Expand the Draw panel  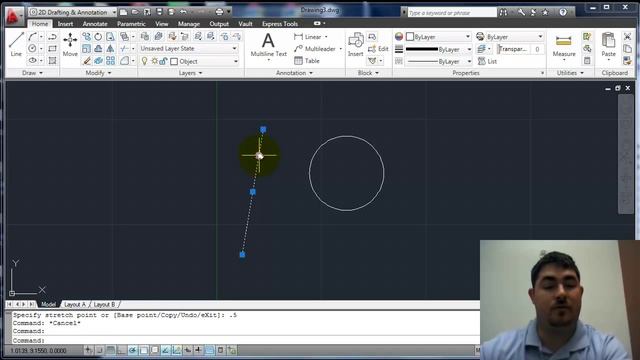[32, 73]
